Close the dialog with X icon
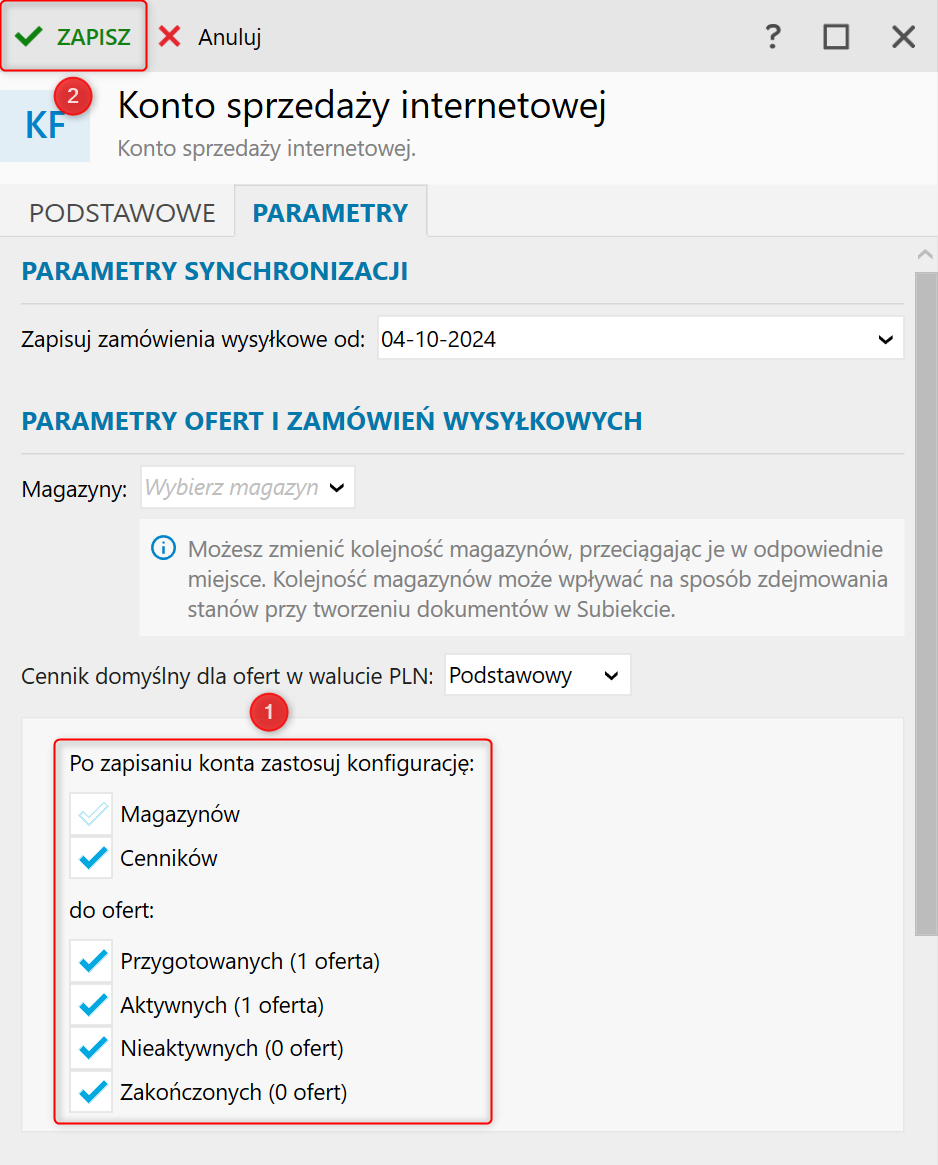 [x=904, y=37]
